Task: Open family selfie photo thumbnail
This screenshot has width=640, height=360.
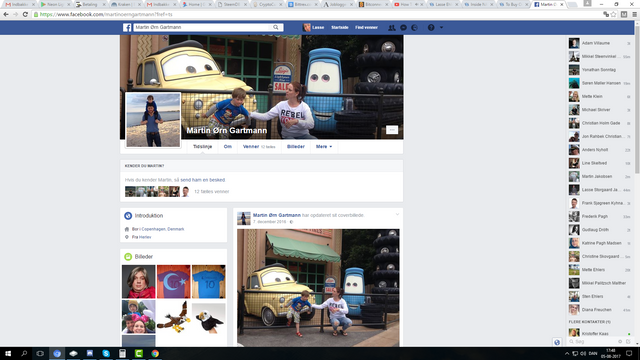Action: tap(139, 317)
